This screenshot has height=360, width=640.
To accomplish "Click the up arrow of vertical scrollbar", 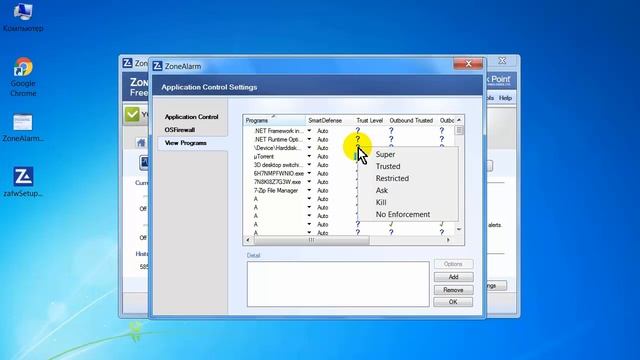I will tap(459, 120).
